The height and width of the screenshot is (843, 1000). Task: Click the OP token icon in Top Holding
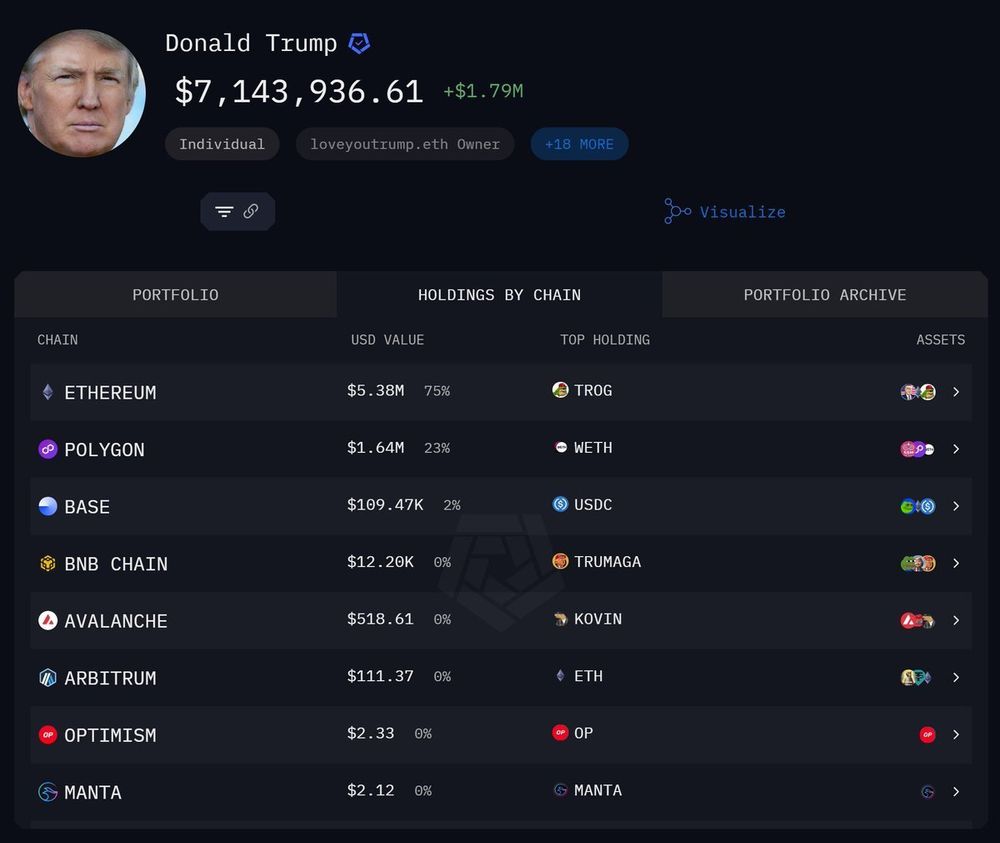click(560, 733)
